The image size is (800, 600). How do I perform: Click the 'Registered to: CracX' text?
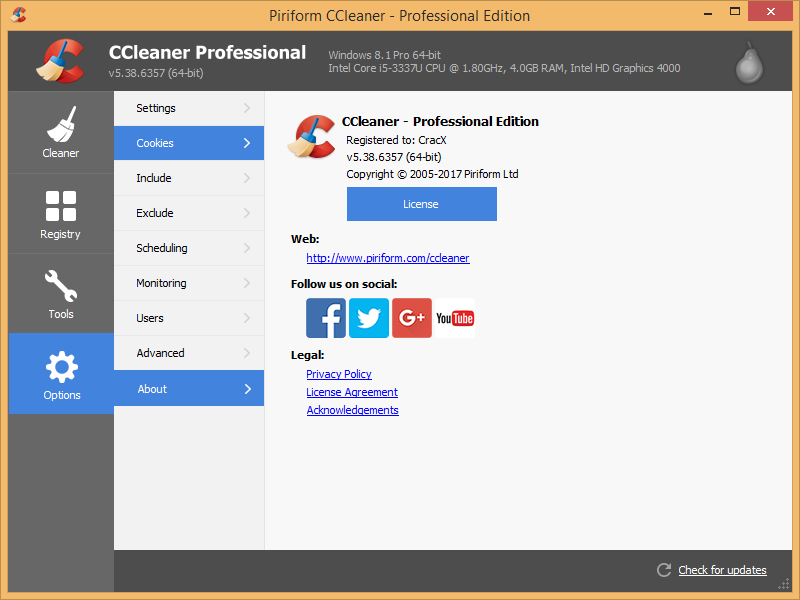(396, 140)
